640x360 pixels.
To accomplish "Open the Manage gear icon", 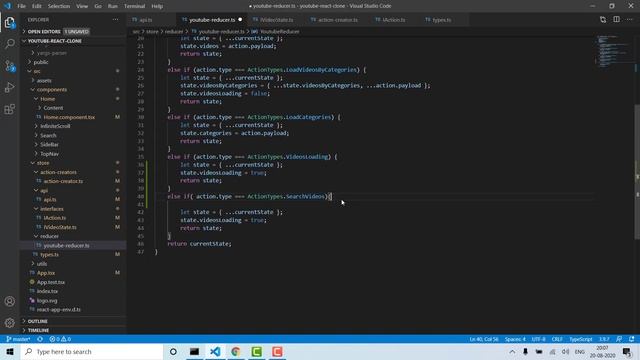I will [10, 323].
